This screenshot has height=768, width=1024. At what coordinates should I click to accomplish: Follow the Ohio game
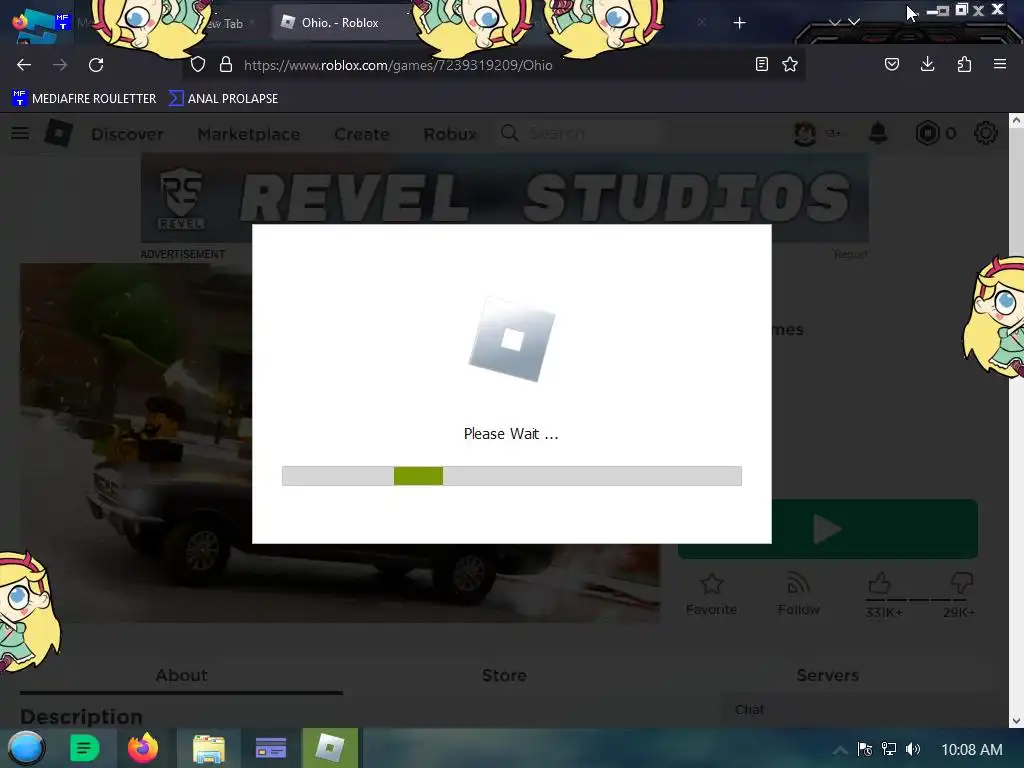pyautogui.click(x=799, y=594)
